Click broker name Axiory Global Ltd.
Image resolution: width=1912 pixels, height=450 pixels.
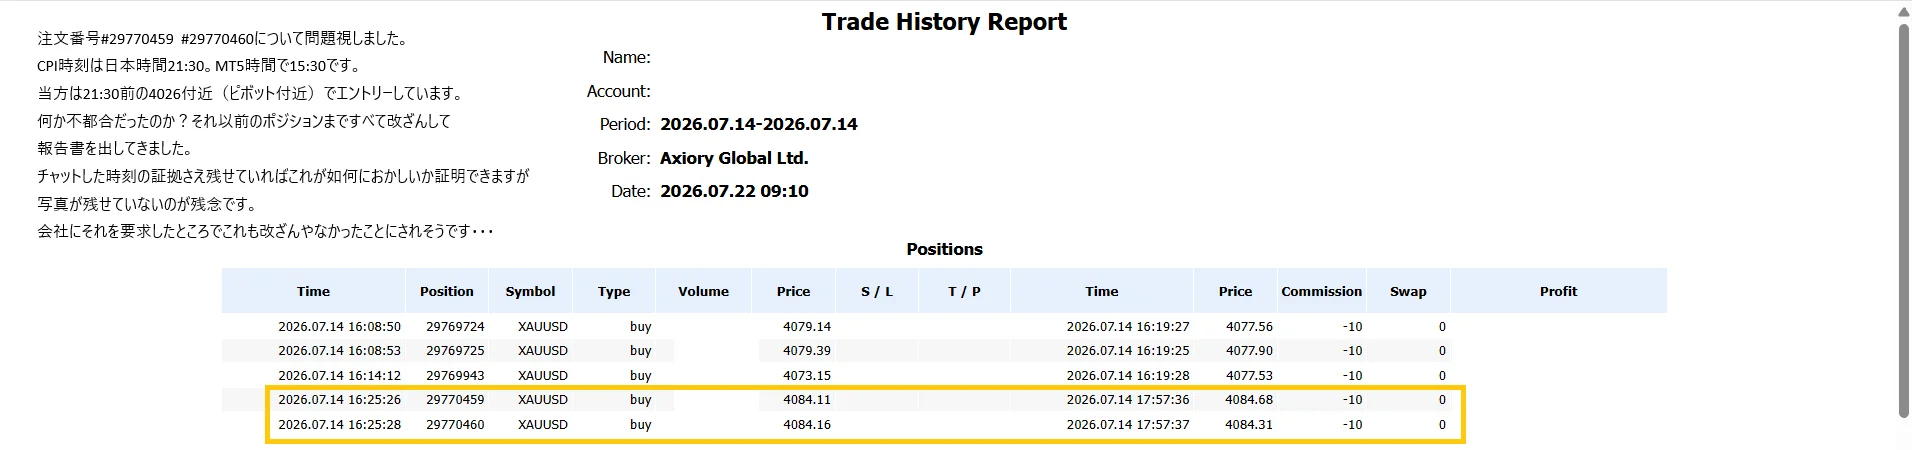coord(734,158)
